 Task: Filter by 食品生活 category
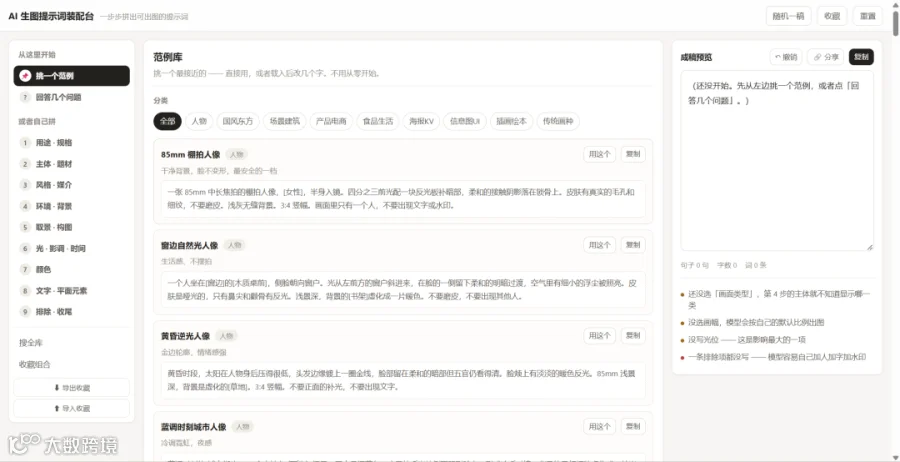click(378, 122)
